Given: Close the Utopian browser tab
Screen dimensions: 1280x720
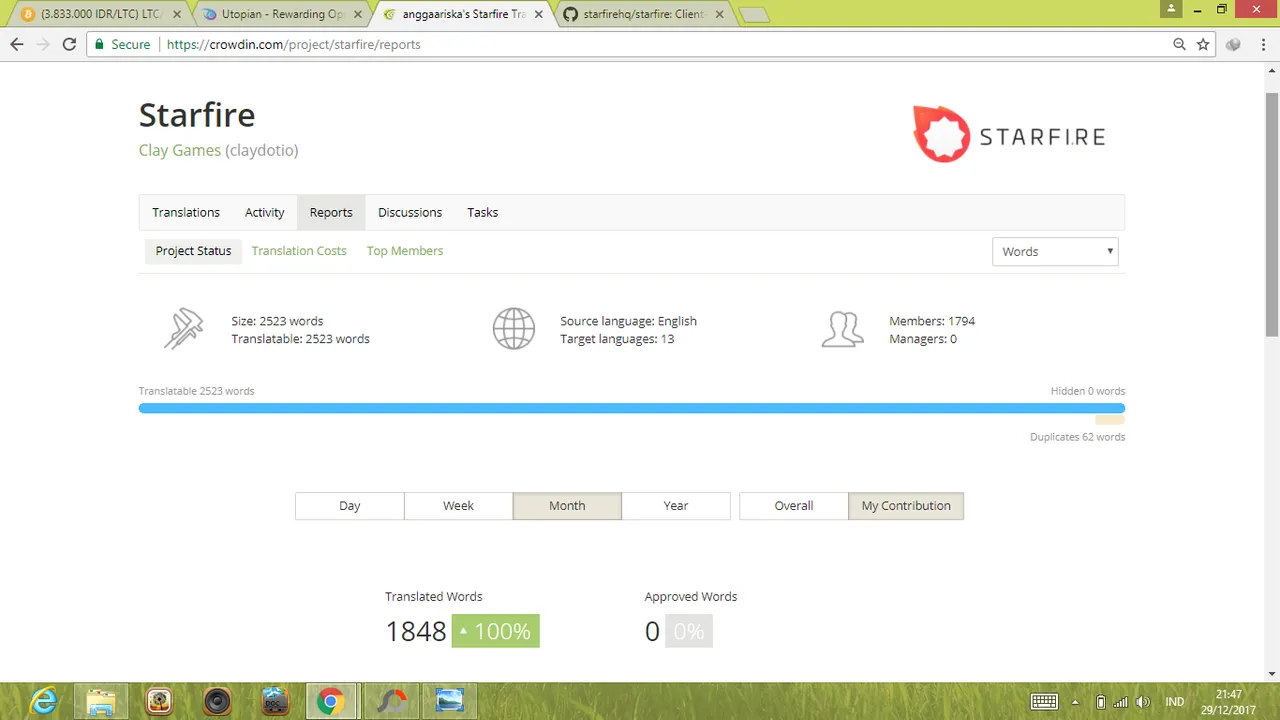Looking at the screenshot, I should pos(358,15).
